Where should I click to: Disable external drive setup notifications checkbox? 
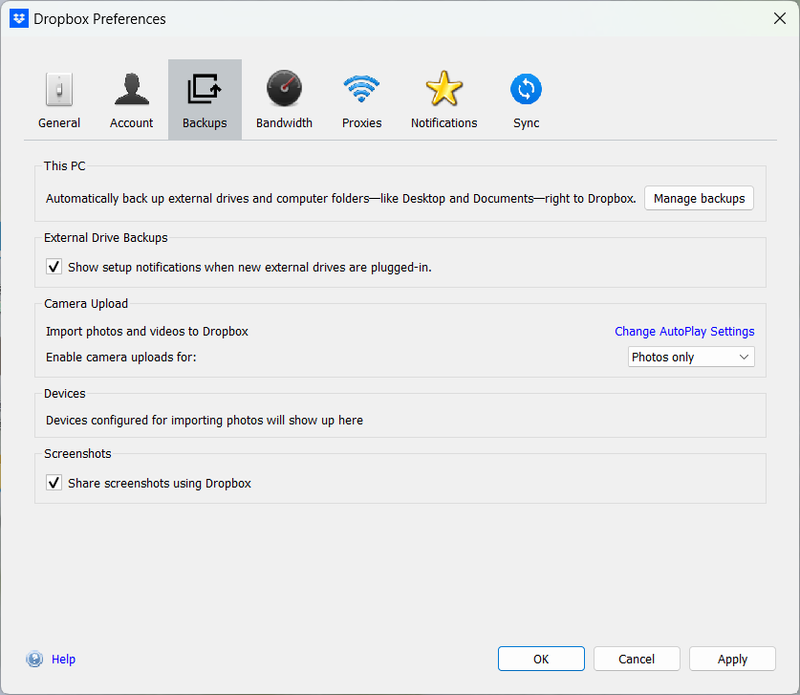click(55, 267)
